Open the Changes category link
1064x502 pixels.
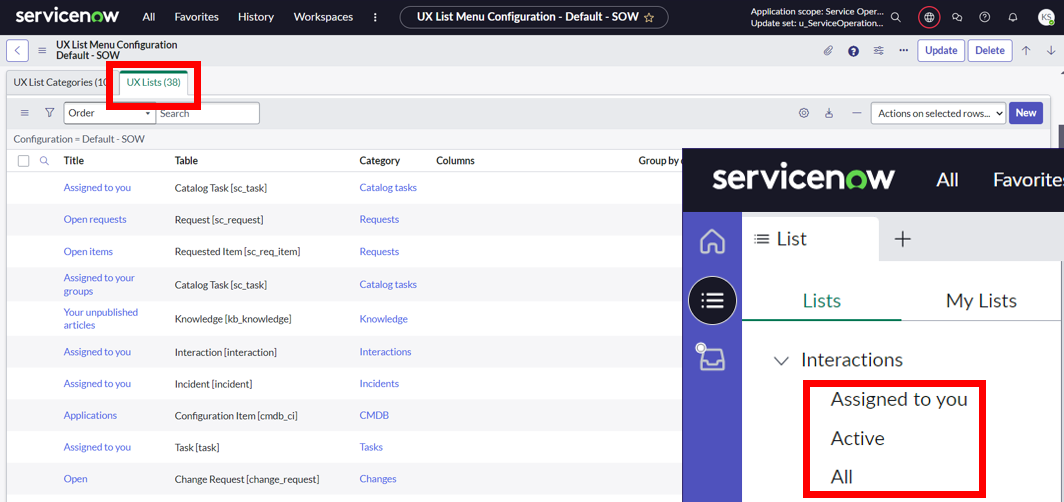coord(378,479)
